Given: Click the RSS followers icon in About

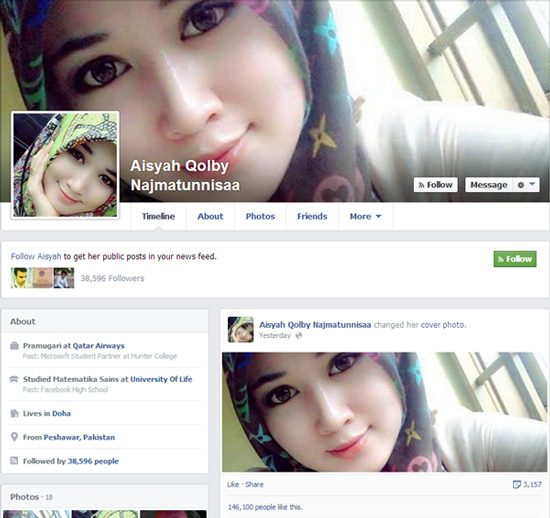Looking at the screenshot, I should pyautogui.click(x=14, y=460).
